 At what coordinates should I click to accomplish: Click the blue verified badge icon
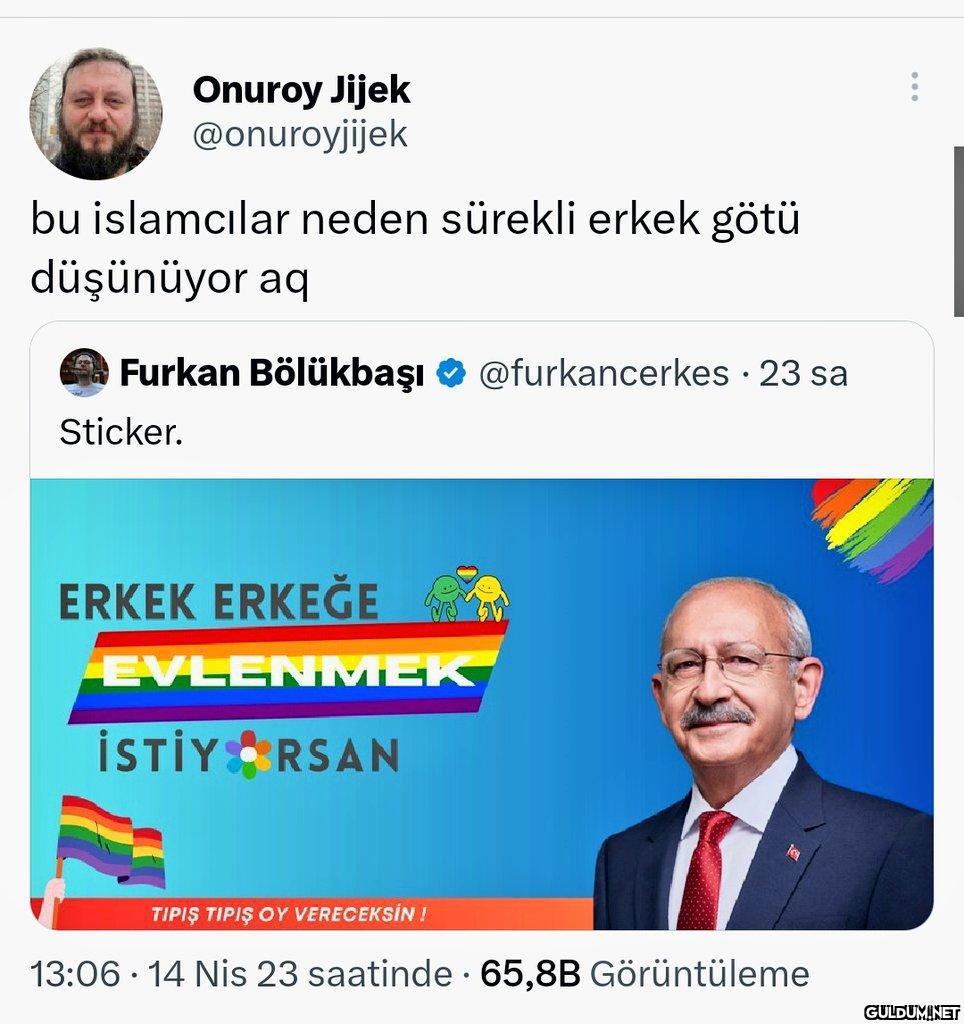coord(451,373)
